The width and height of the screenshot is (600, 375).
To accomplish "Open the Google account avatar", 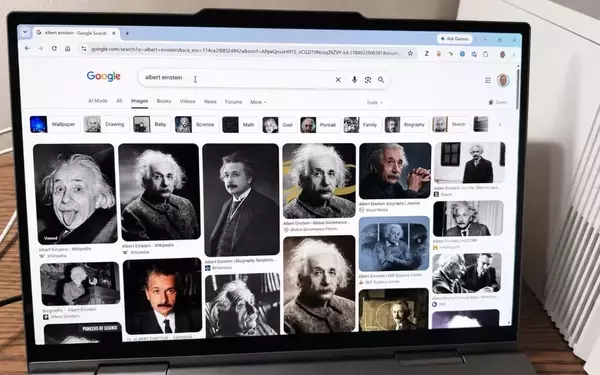I will pyautogui.click(x=503, y=80).
